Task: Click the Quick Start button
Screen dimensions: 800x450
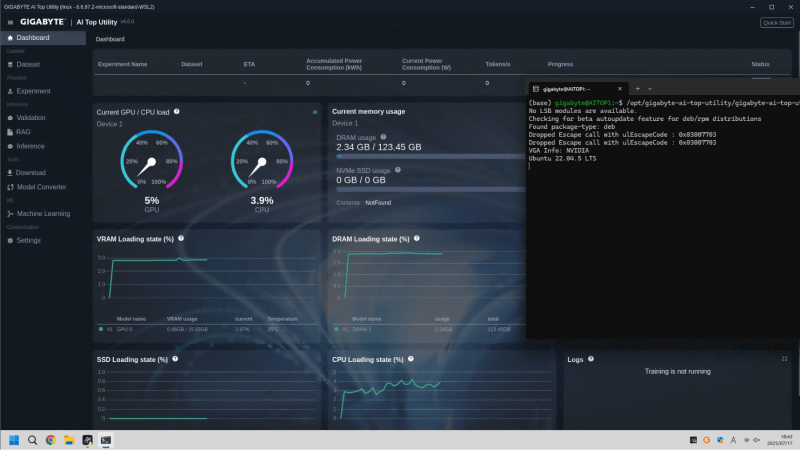Action: click(777, 22)
